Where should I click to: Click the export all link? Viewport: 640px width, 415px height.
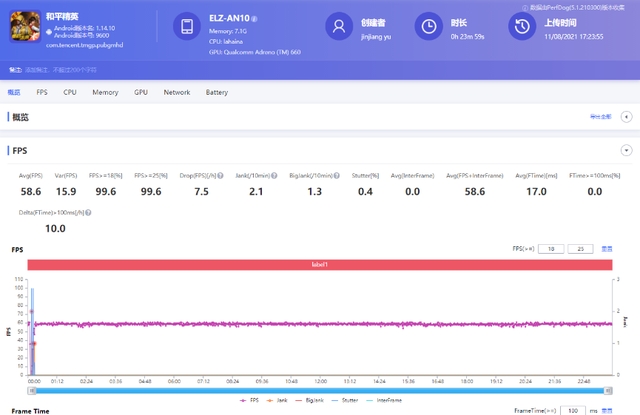pyautogui.click(x=601, y=117)
